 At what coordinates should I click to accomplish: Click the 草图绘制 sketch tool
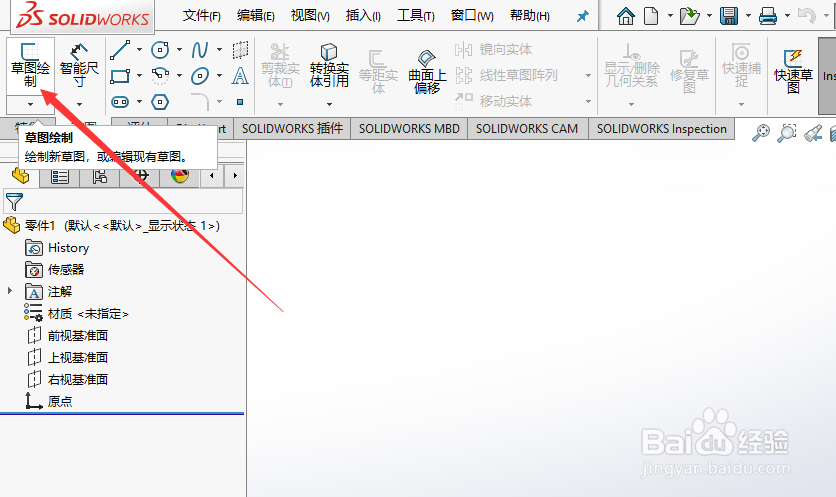[x=30, y=66]
